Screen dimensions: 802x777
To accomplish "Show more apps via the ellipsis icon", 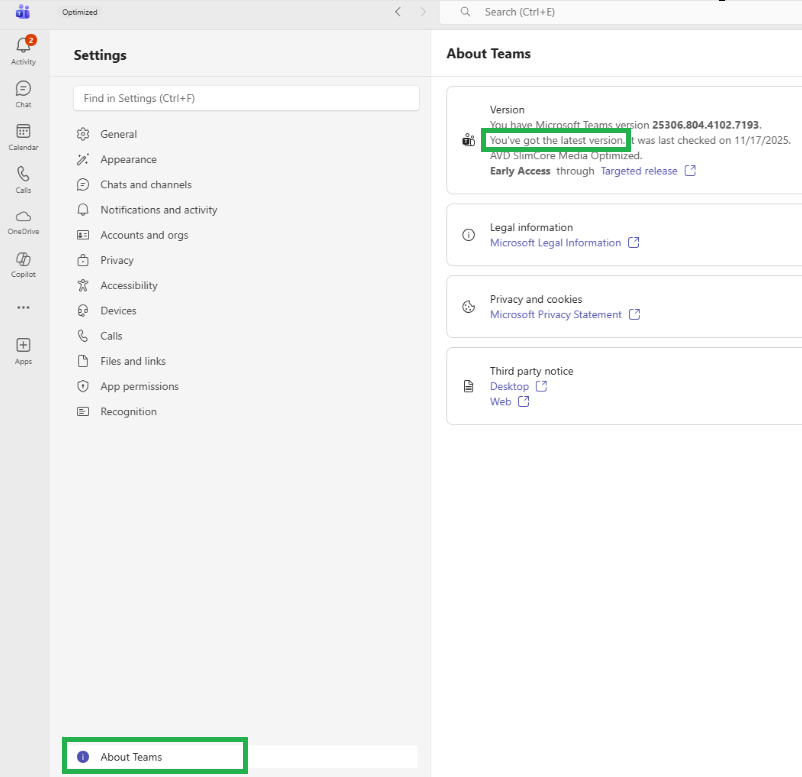I will (x=24, y=307).
